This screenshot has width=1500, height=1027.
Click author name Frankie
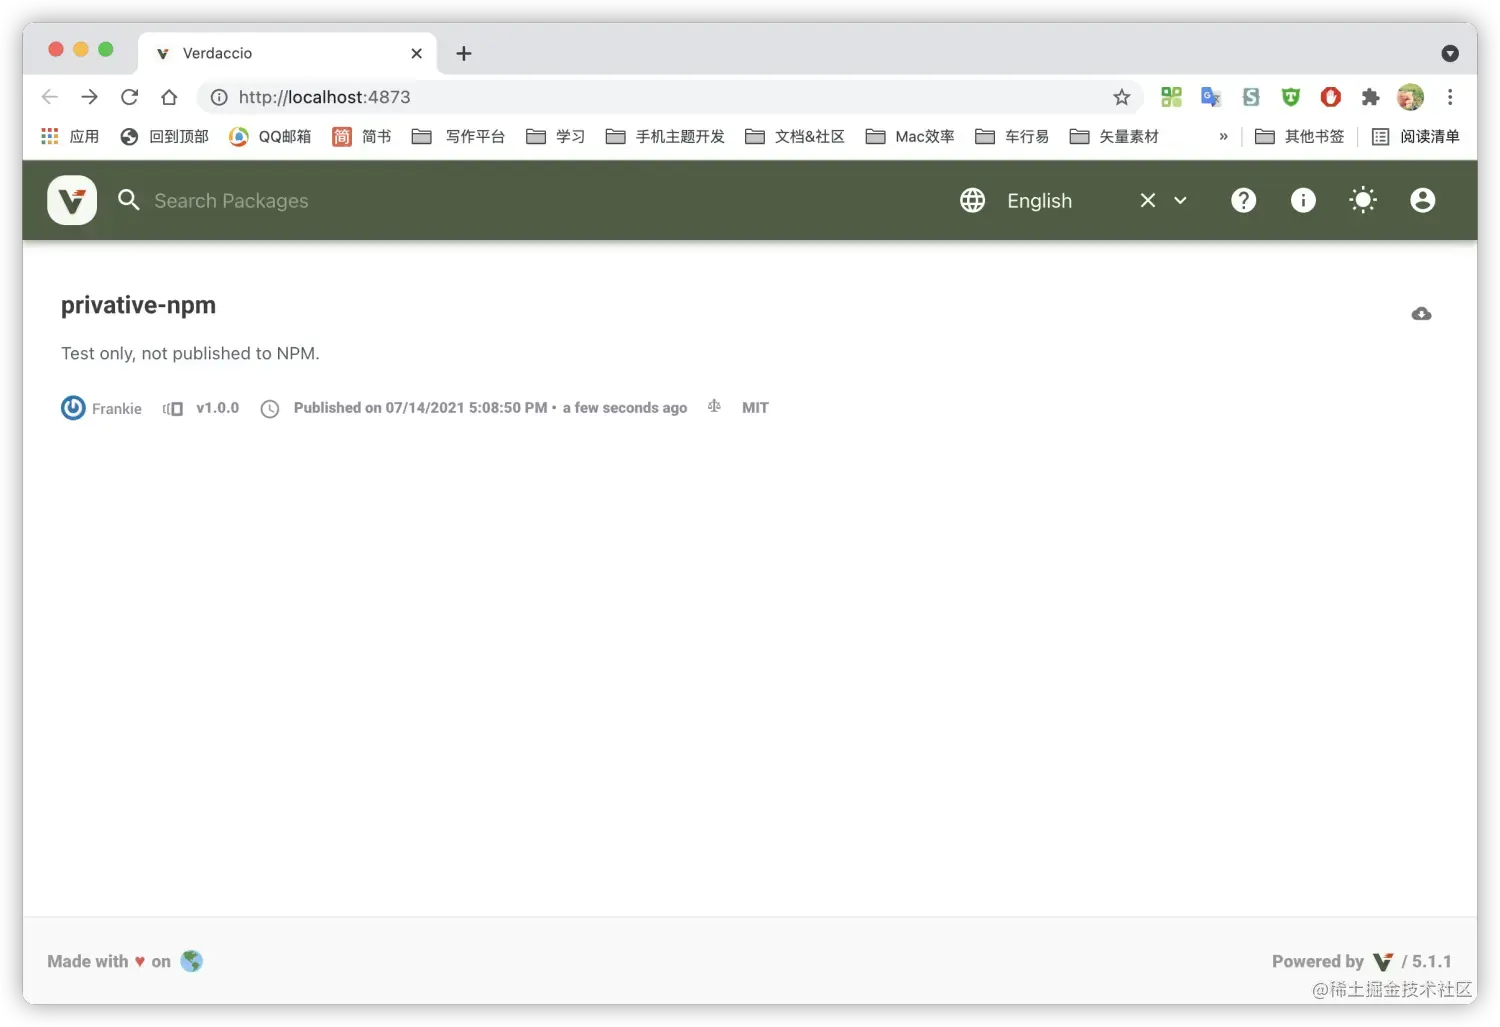point(117,409)
